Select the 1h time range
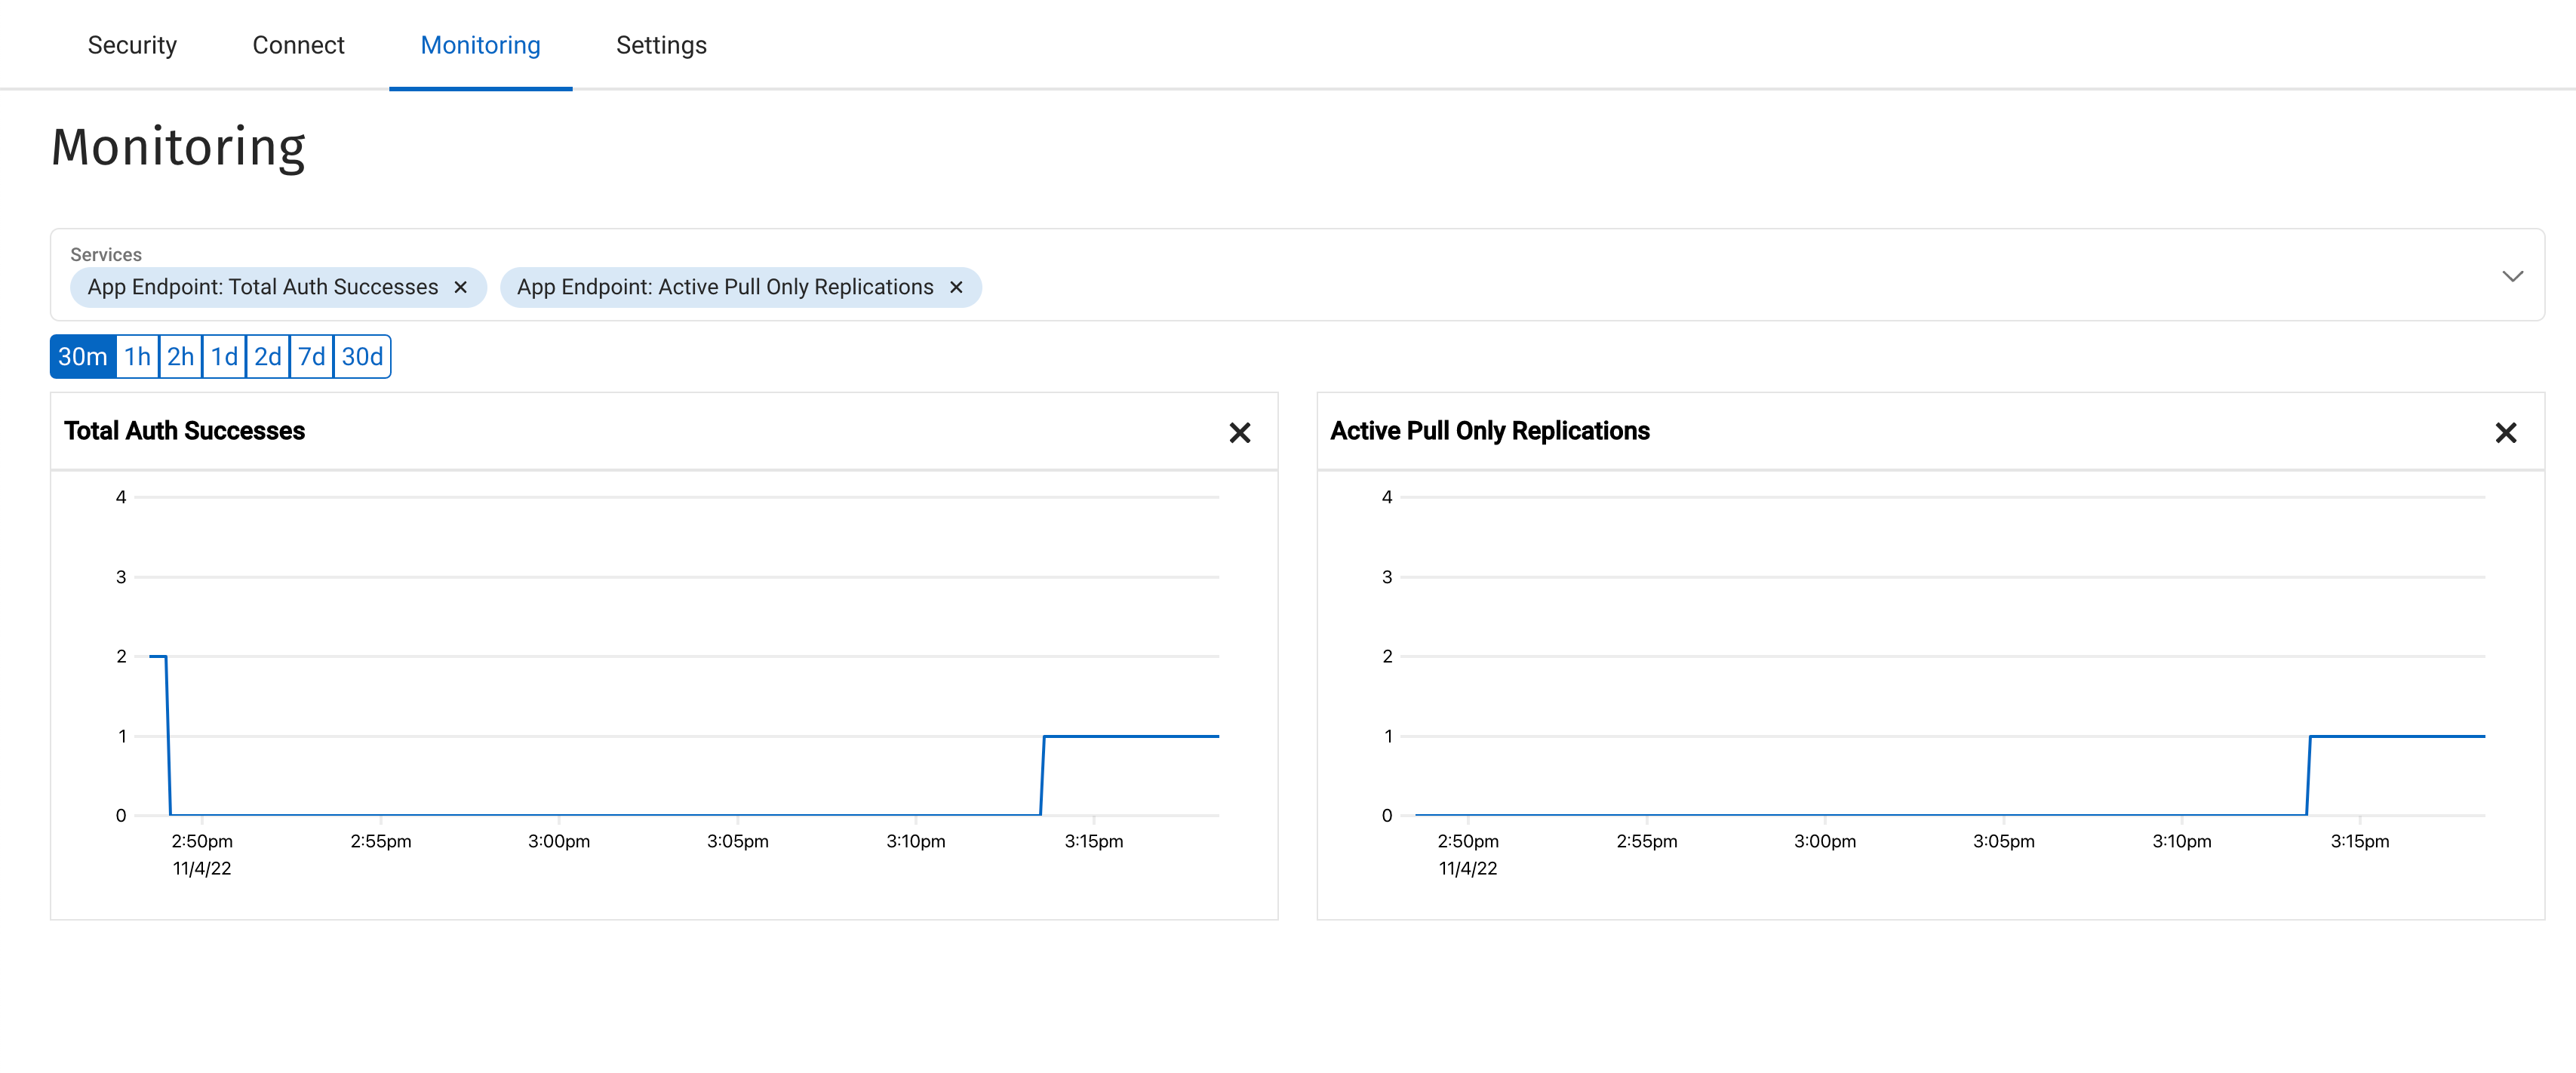Image resolution: width=2576 pixels, height=1073 pixels. pos(137,355)
